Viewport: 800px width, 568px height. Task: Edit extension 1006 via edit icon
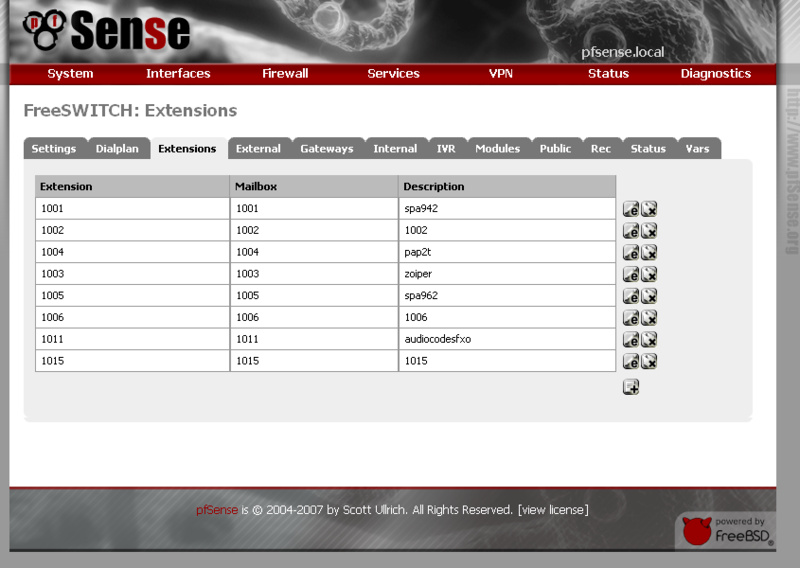point(631,318)
